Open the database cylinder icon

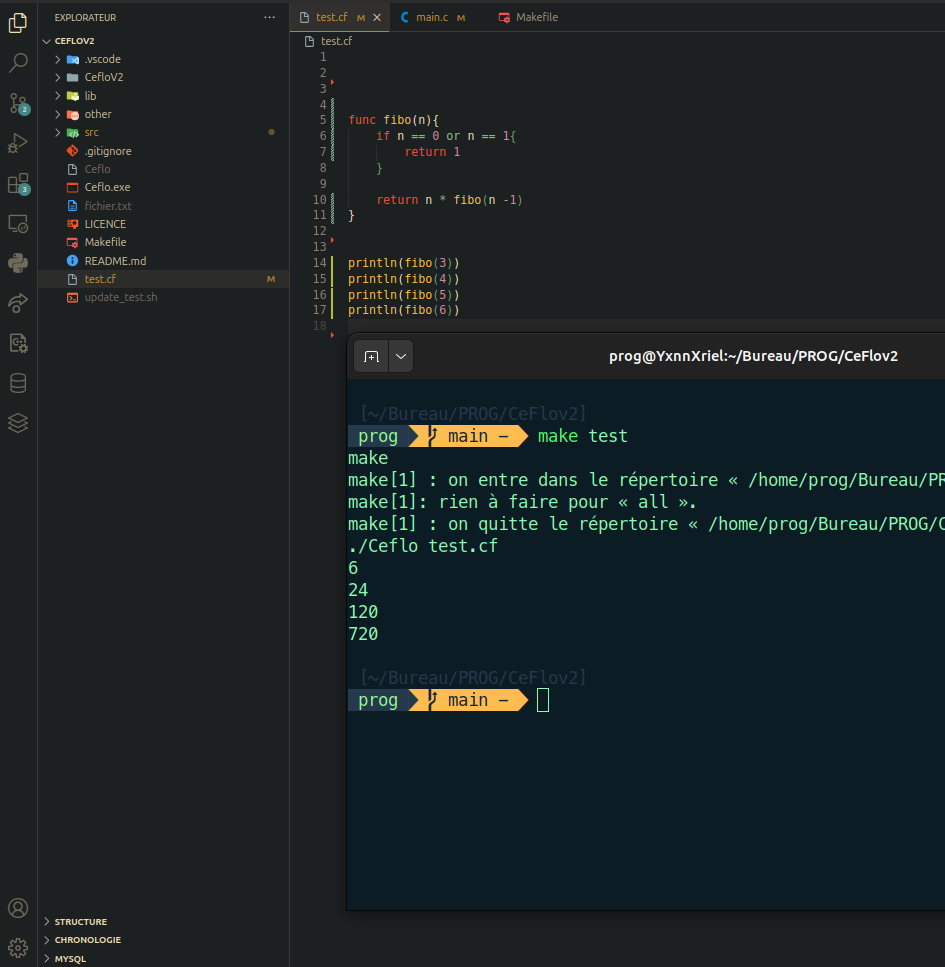[x=18, y=383]
